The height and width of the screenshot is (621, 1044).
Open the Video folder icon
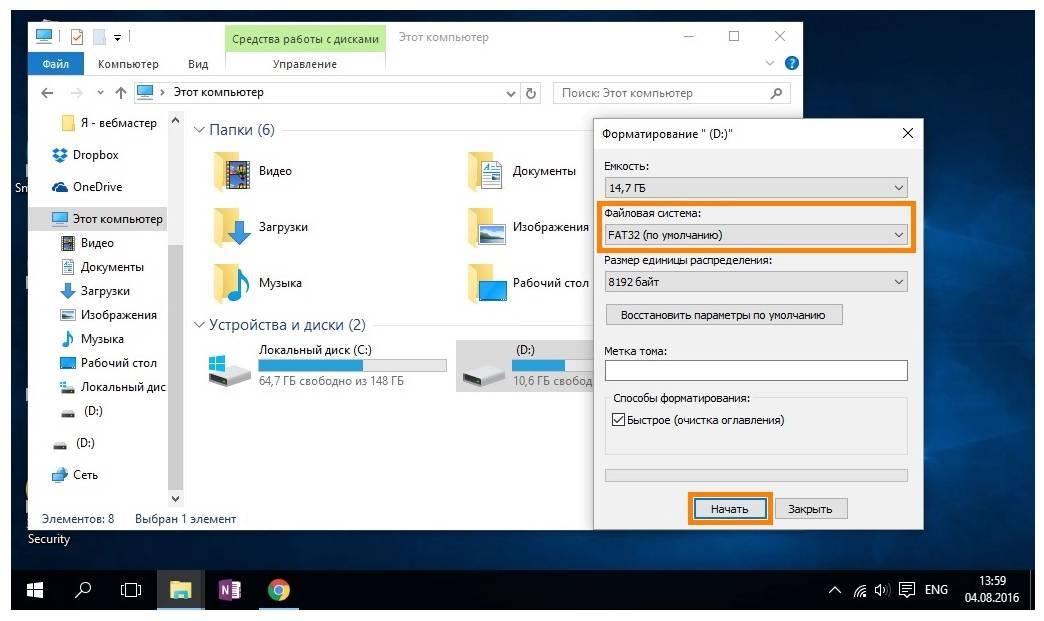click(234, 172)
